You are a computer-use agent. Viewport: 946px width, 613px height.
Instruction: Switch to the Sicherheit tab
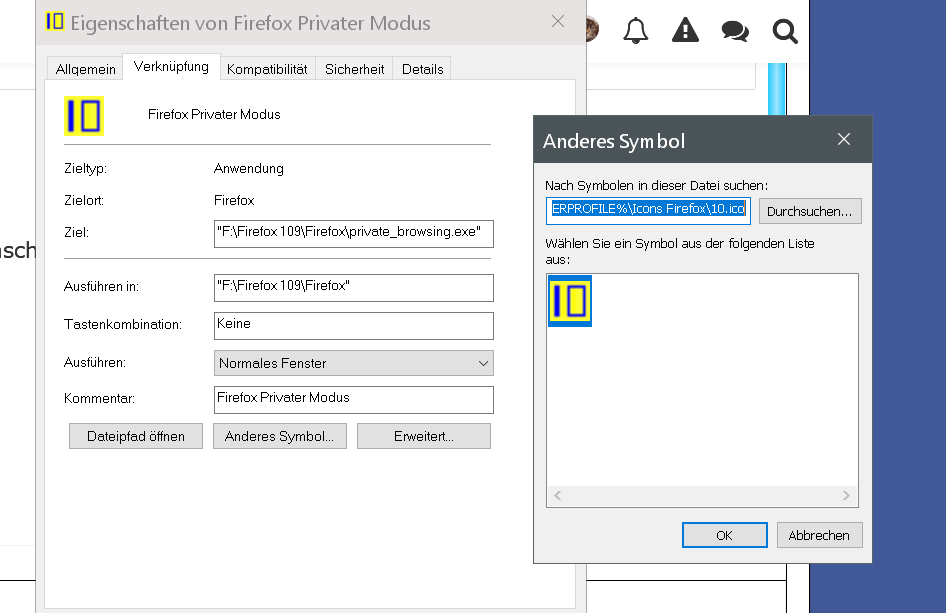354,69
